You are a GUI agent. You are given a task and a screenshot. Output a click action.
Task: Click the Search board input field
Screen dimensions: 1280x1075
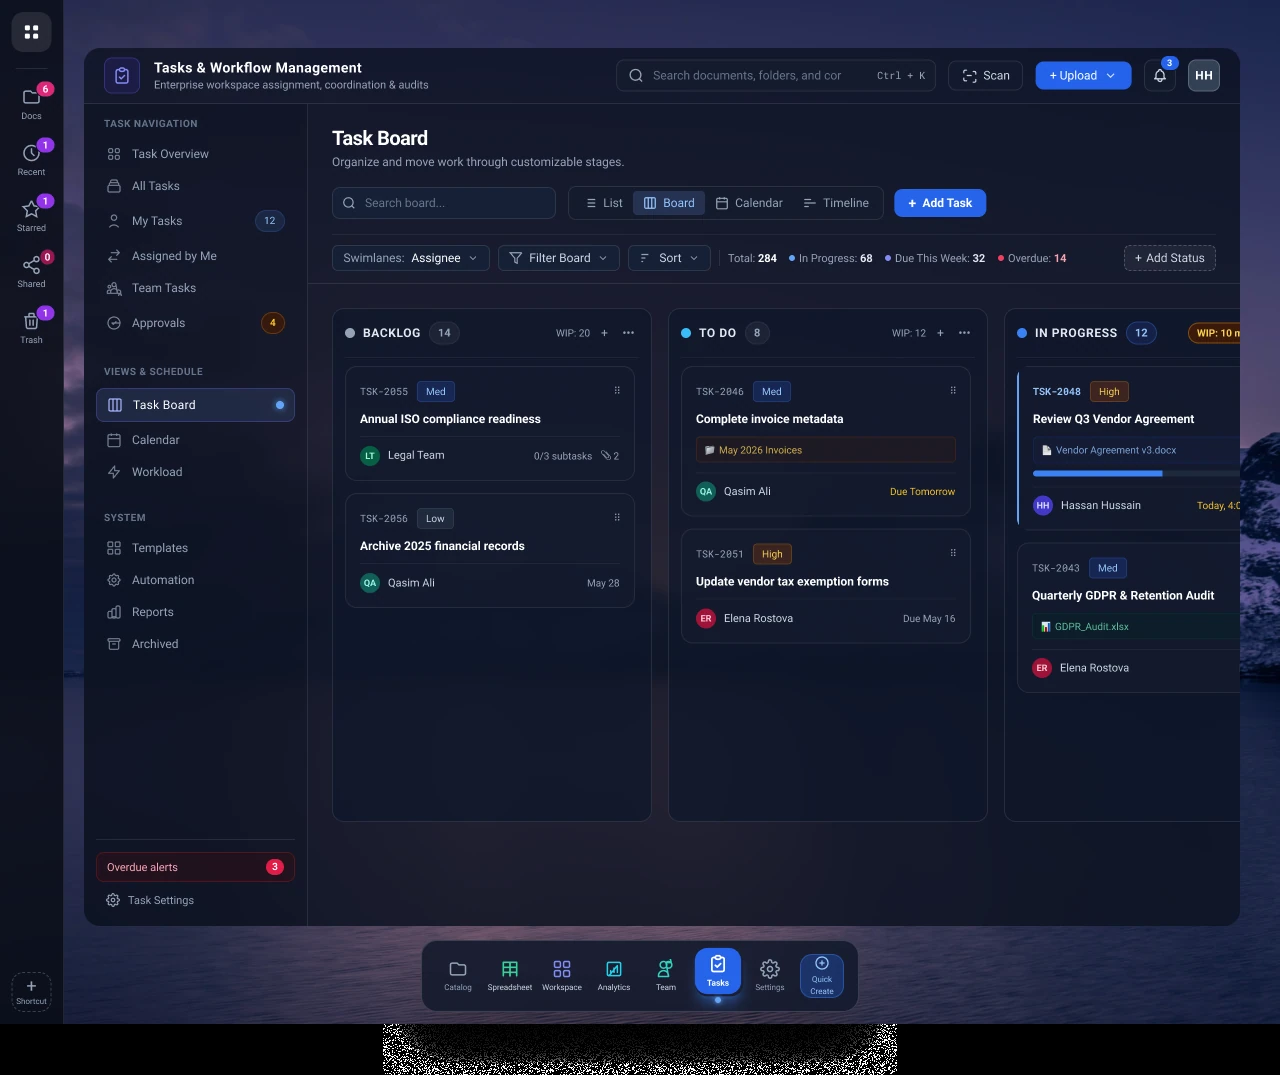(x=444, y=203)
